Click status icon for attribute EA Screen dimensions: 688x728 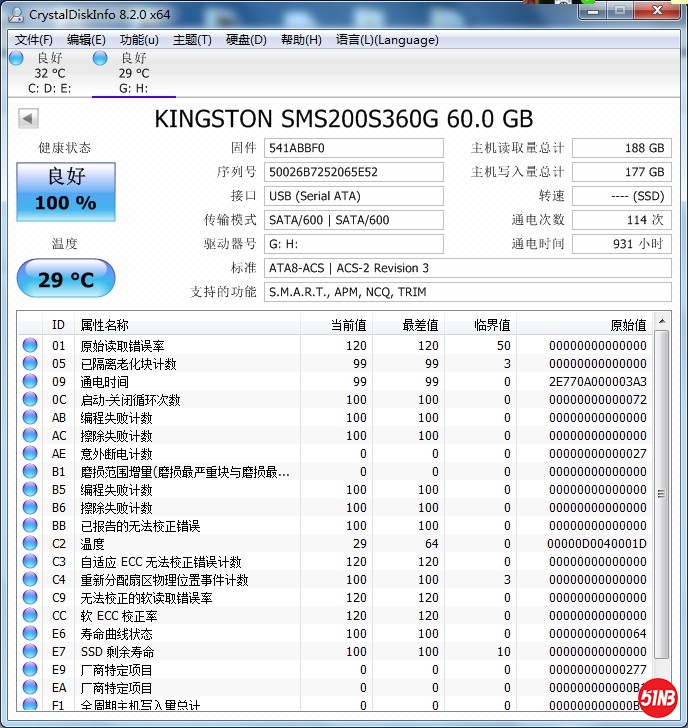[x=30, y=687]
